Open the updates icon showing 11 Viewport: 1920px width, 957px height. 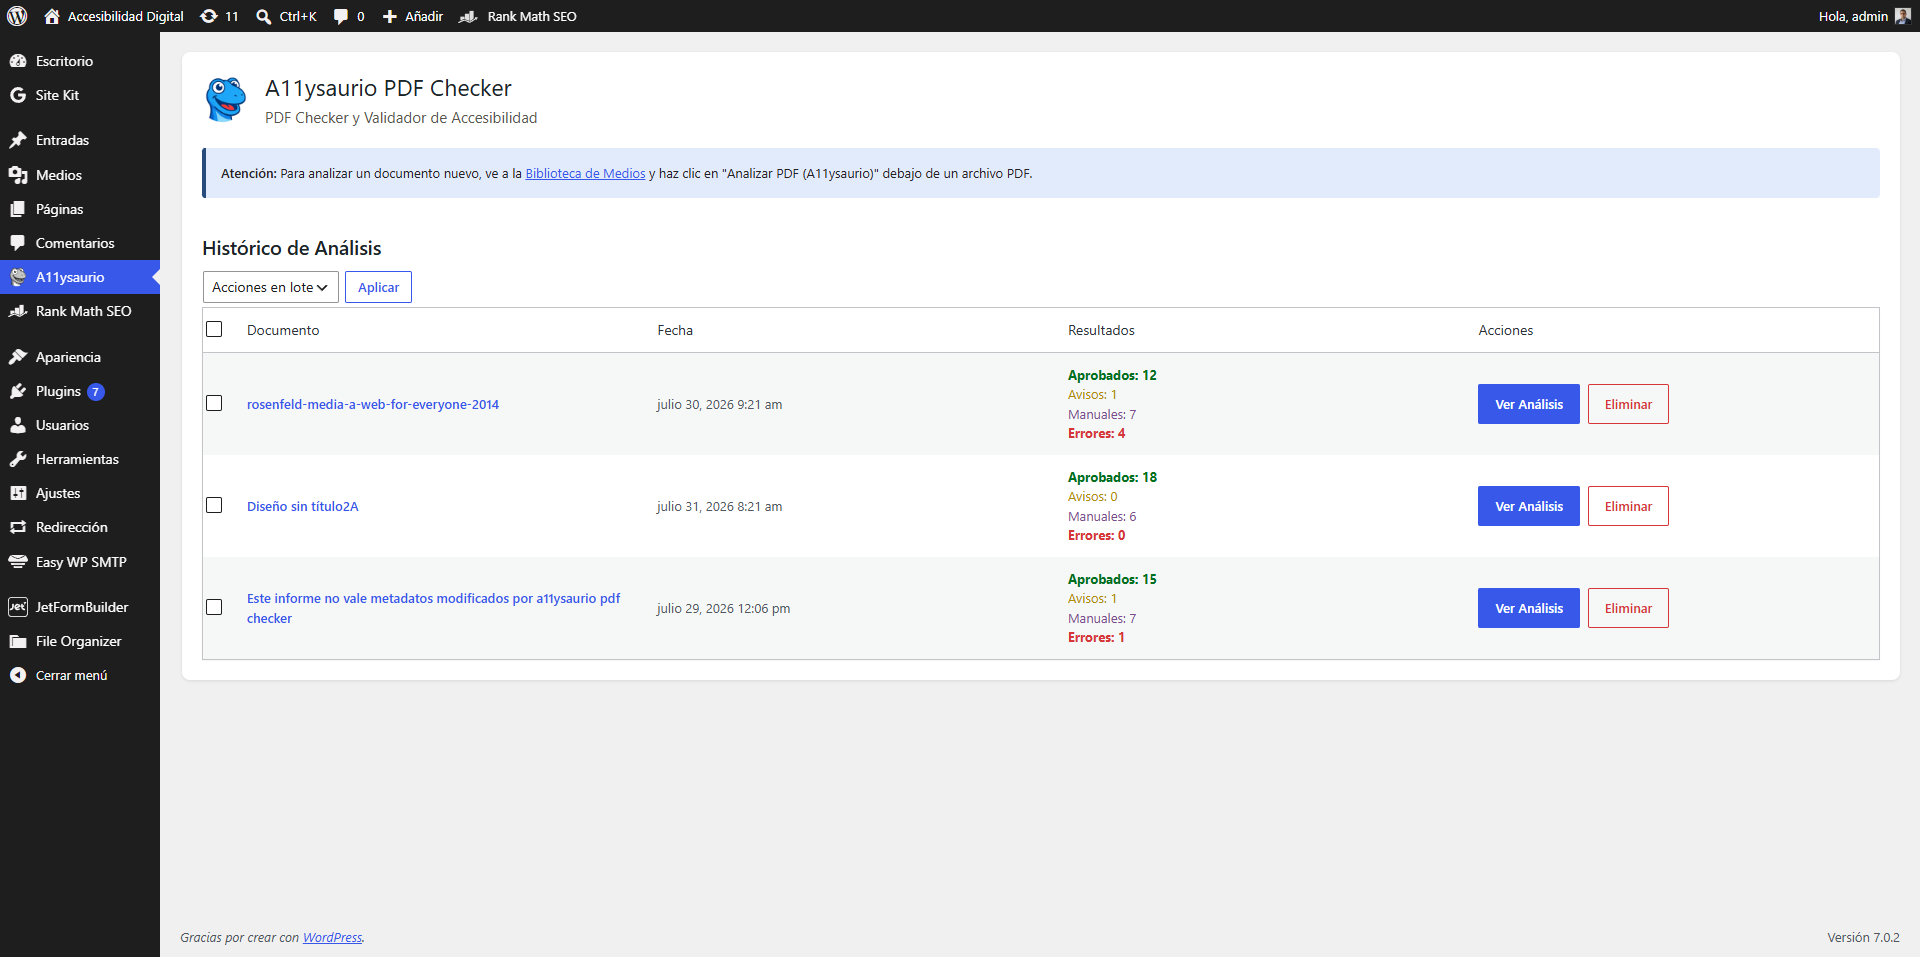(209, 16)
